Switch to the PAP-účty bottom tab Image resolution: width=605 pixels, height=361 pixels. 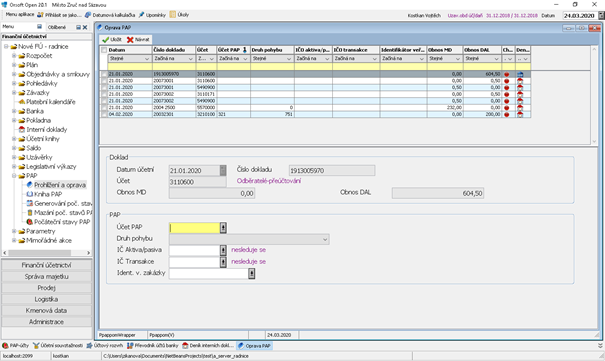pos(15,346)
